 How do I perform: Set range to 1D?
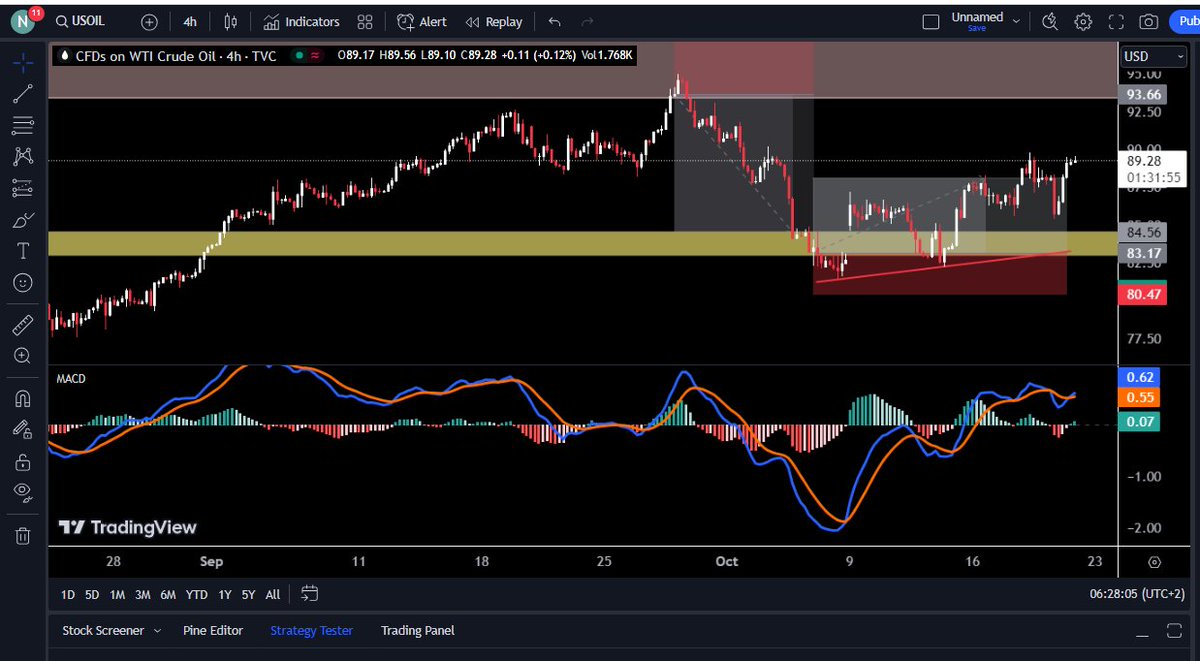(68, 594)
